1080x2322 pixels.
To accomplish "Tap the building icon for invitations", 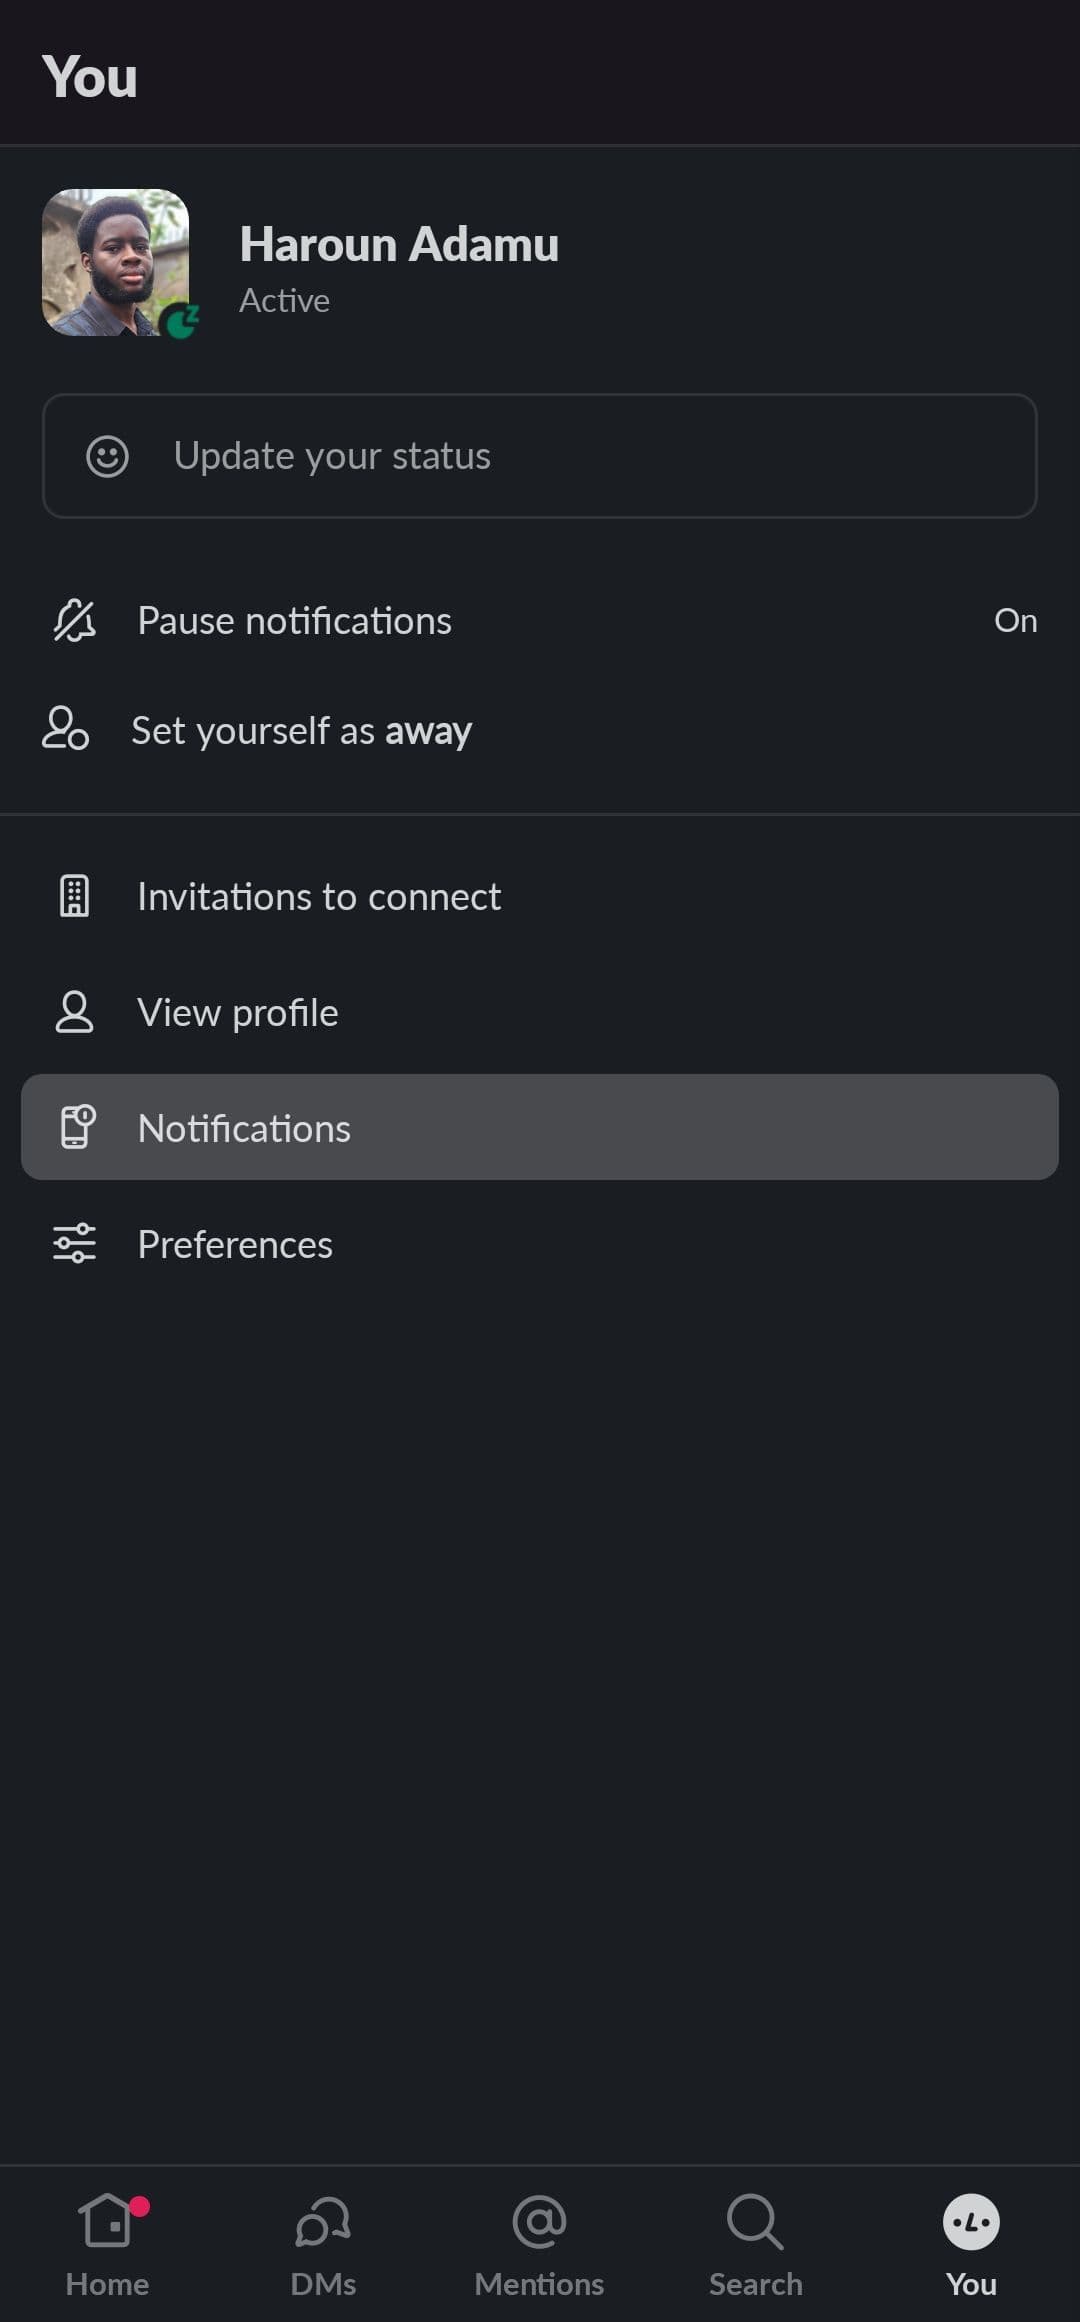I will tap(75, 896).
